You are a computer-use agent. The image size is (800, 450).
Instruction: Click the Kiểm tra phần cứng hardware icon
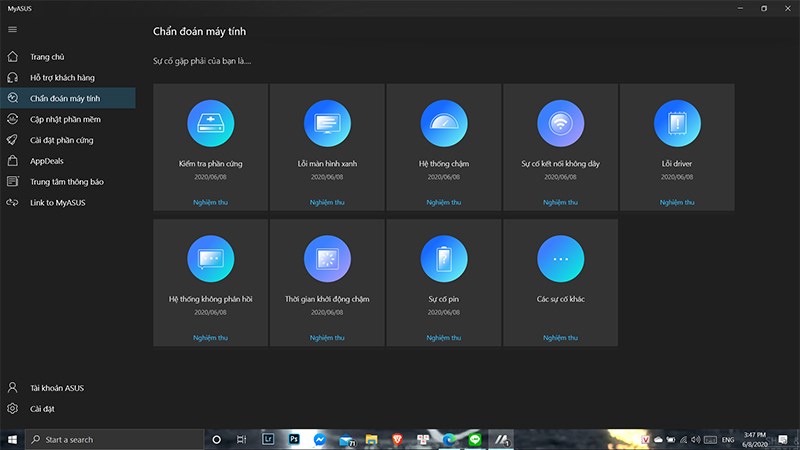coord(211,124)
